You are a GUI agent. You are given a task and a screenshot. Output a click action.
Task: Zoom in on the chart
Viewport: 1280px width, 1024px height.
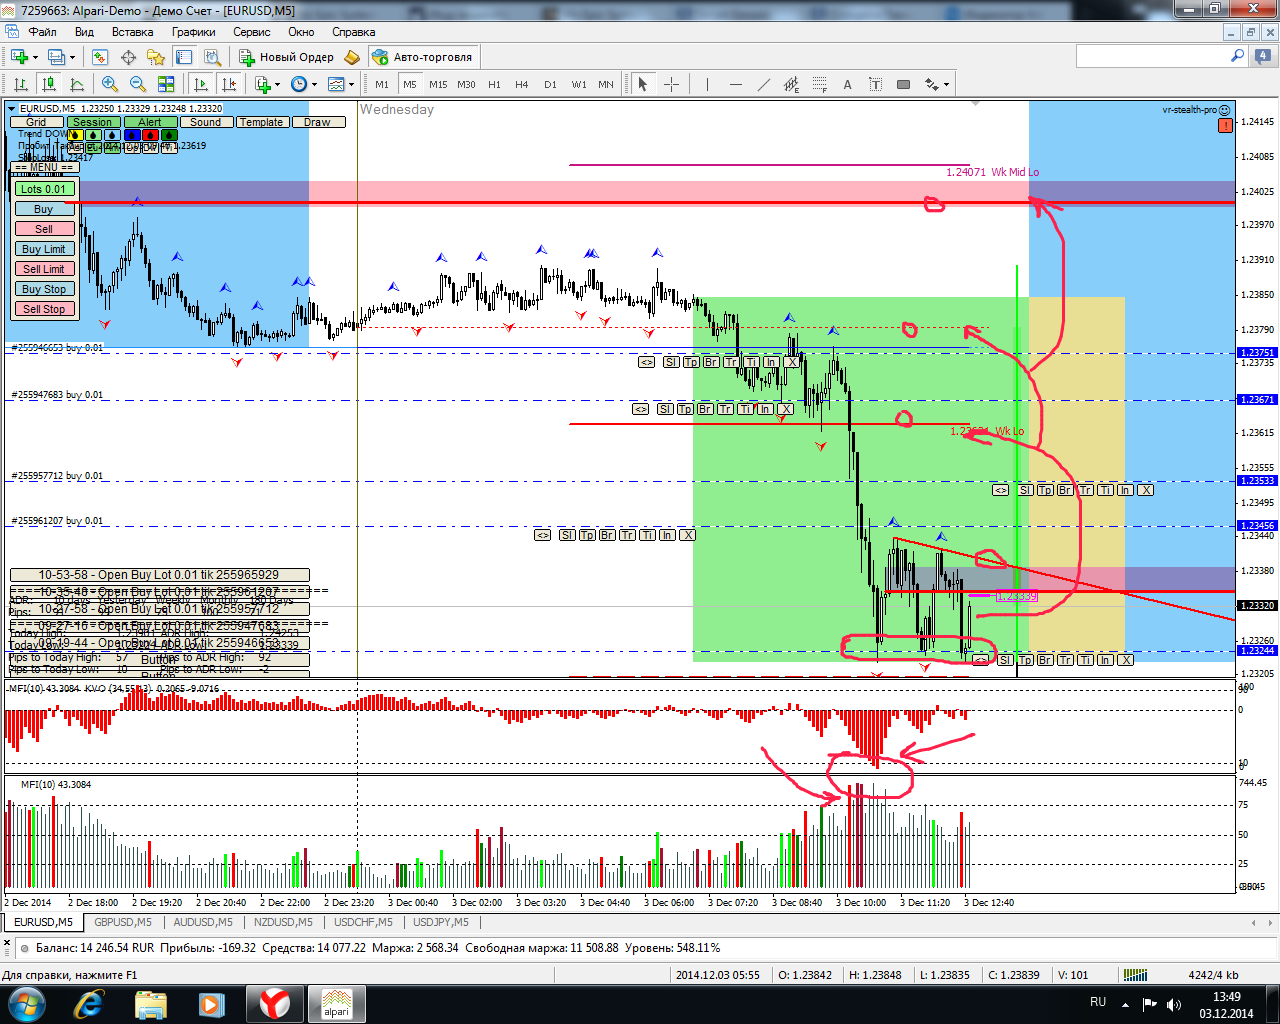click(x=110, y=84)
